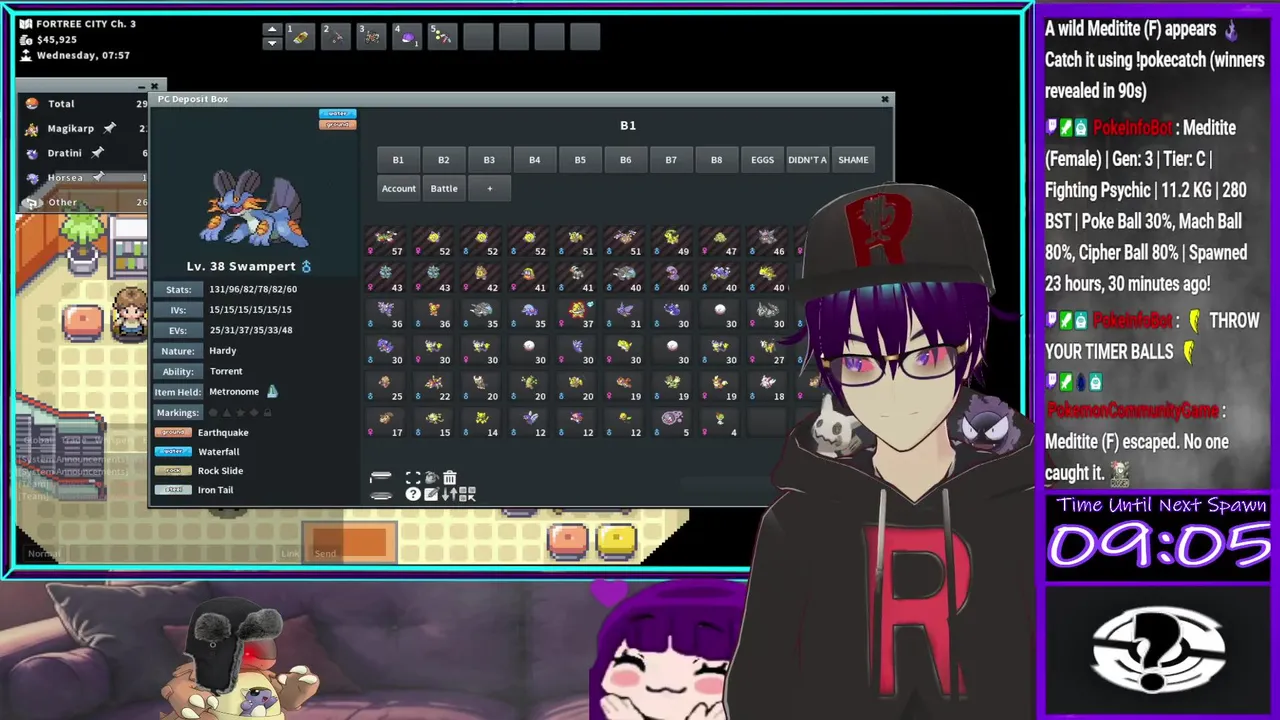
Task: Select the level 37 Pokémon in box
Action: (x=577, y=314)
